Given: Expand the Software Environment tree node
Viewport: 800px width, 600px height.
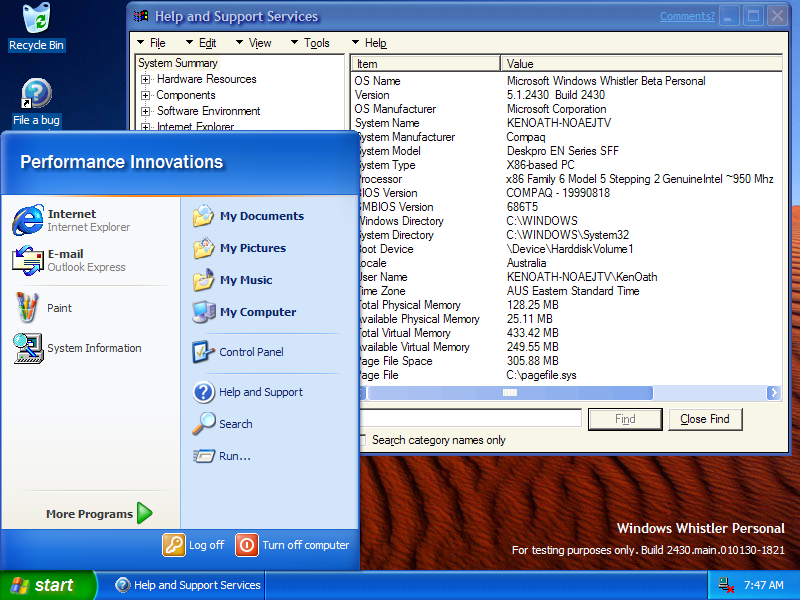Looking at the screenshot, I should [146, 112].
